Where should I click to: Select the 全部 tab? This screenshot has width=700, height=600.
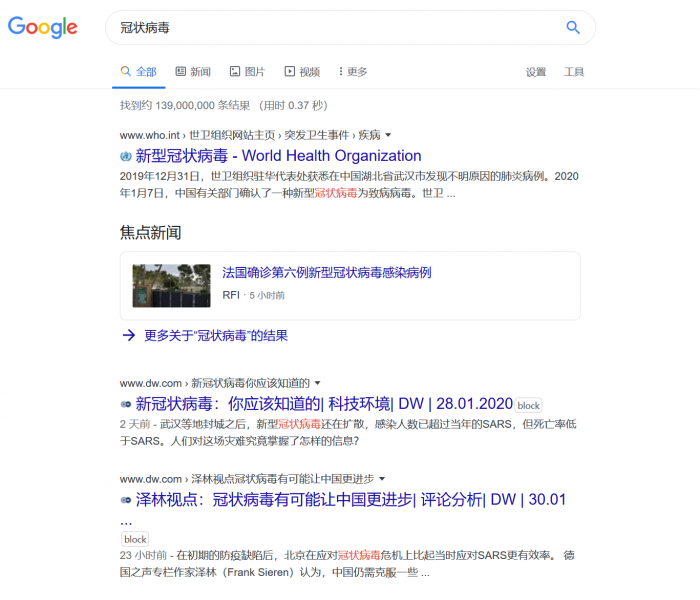click(x=139, y=72)
